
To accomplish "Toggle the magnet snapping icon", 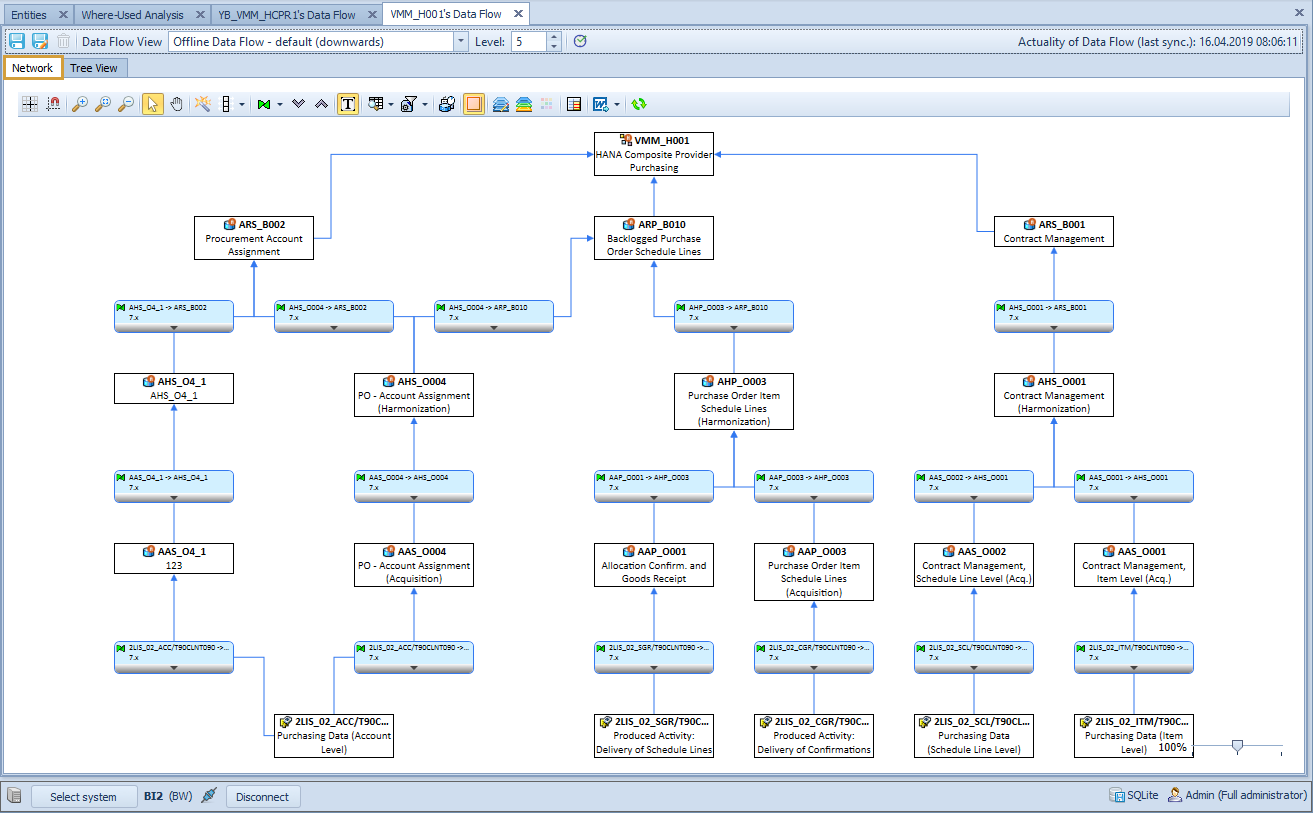I will click(x=52, y=103).
